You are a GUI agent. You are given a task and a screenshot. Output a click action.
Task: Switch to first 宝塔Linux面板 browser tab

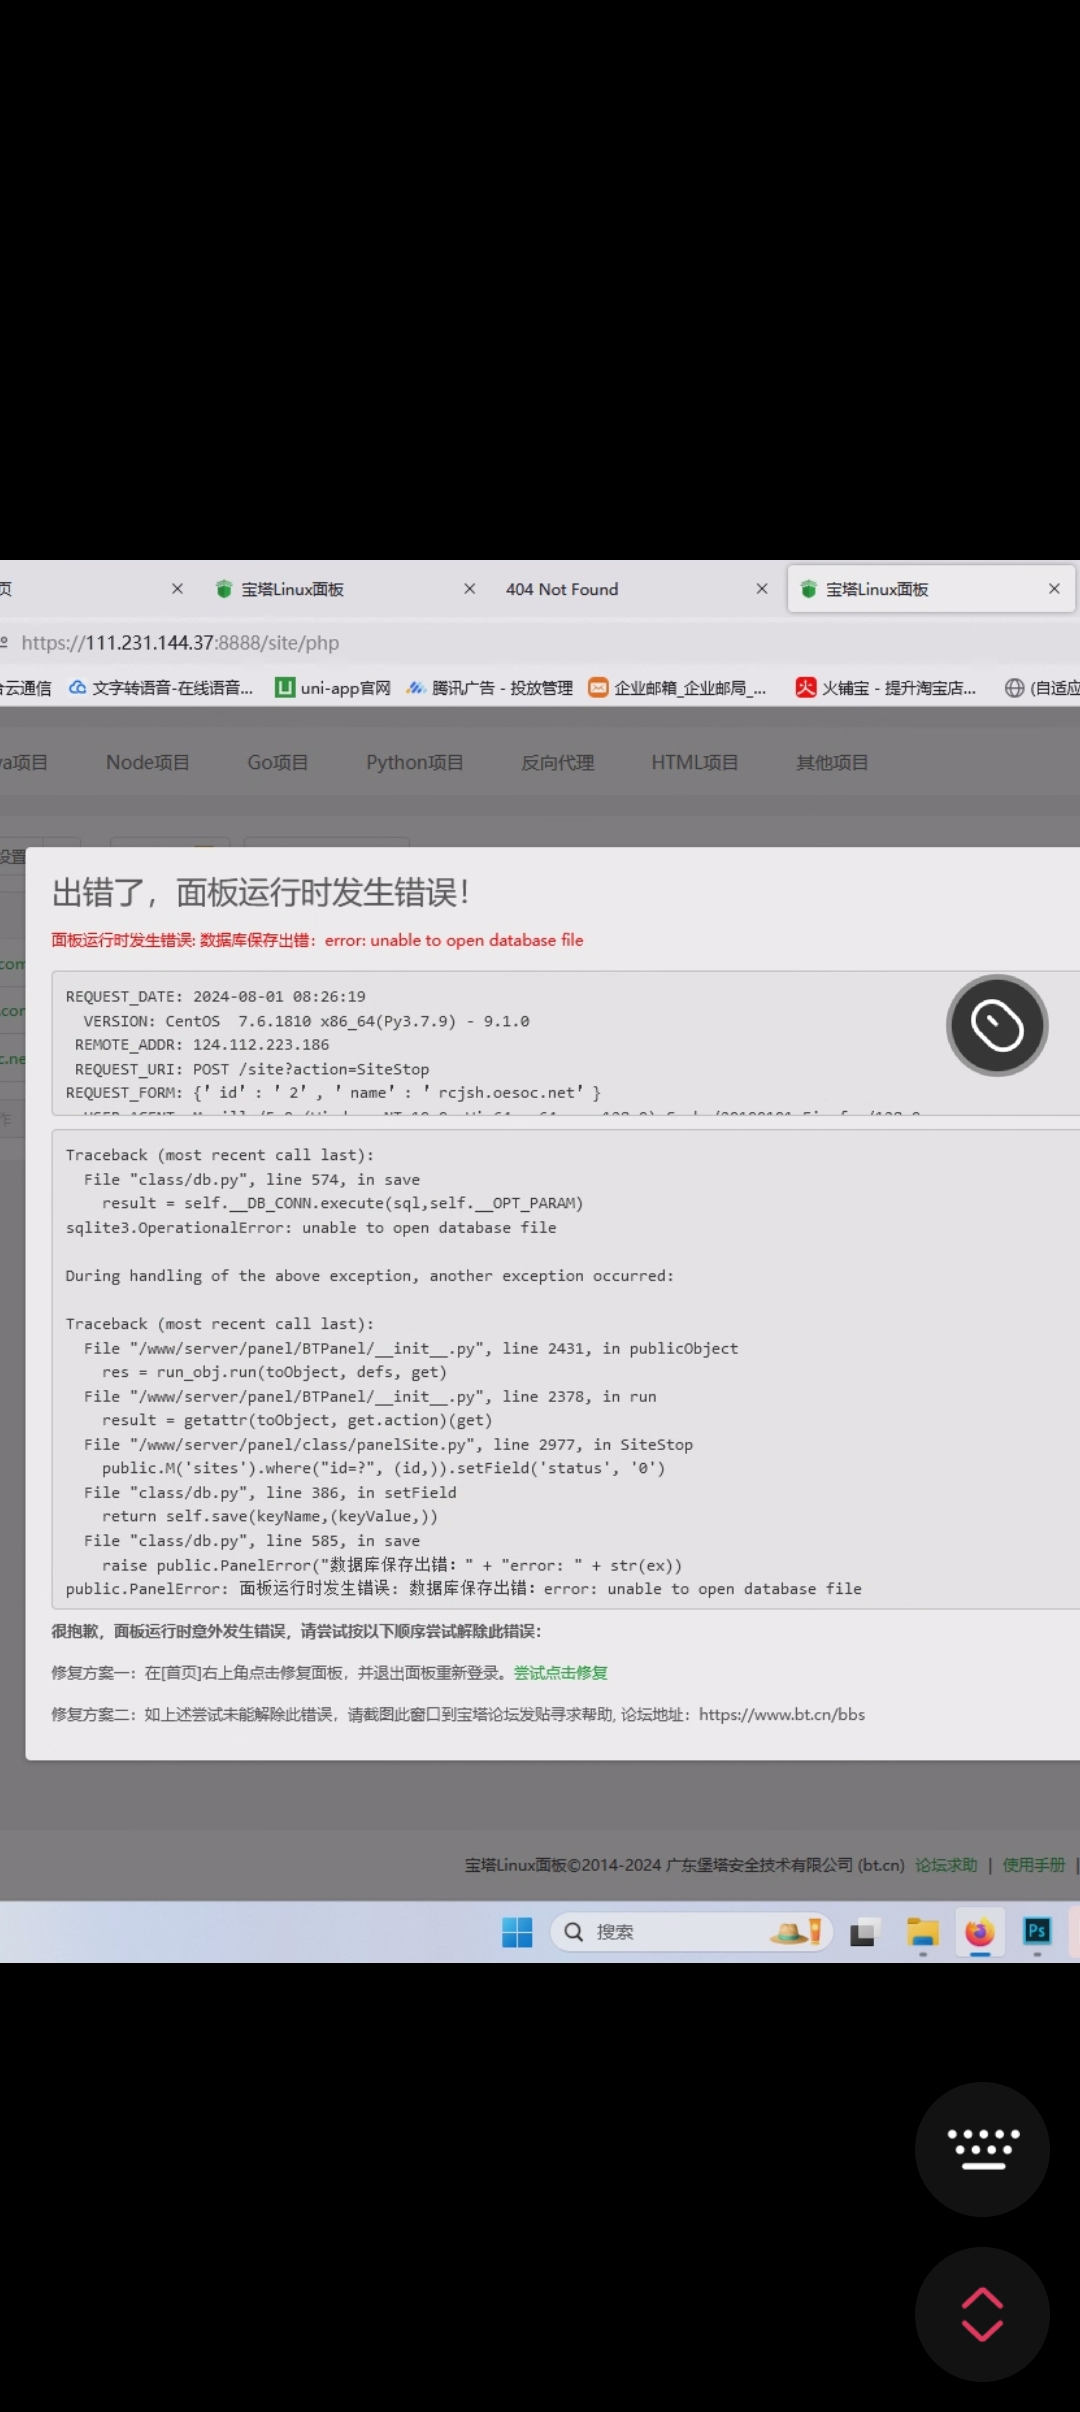click(x=292, y=589)
